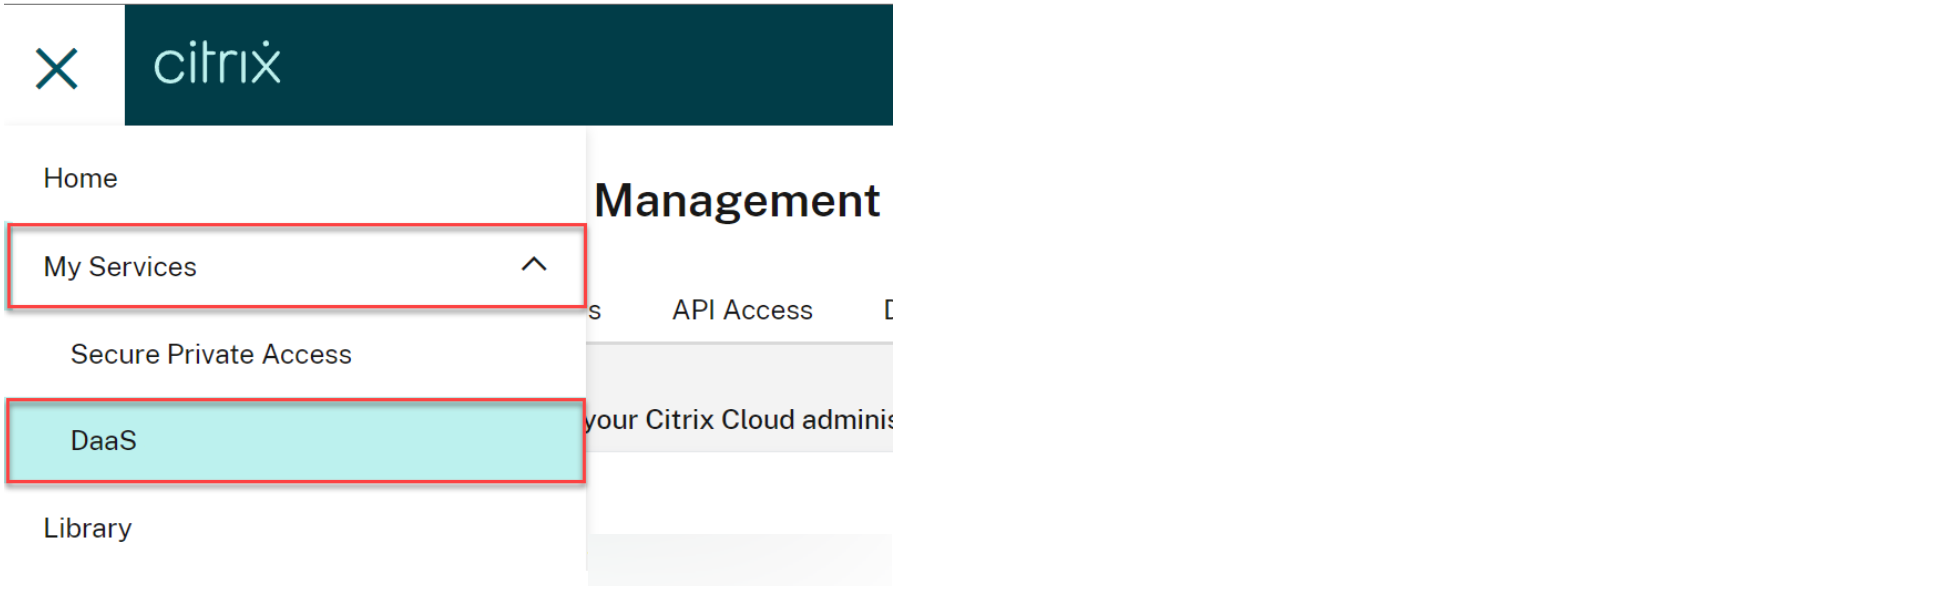Close the navigation menu with the X icon

click(x=57, y=69)
